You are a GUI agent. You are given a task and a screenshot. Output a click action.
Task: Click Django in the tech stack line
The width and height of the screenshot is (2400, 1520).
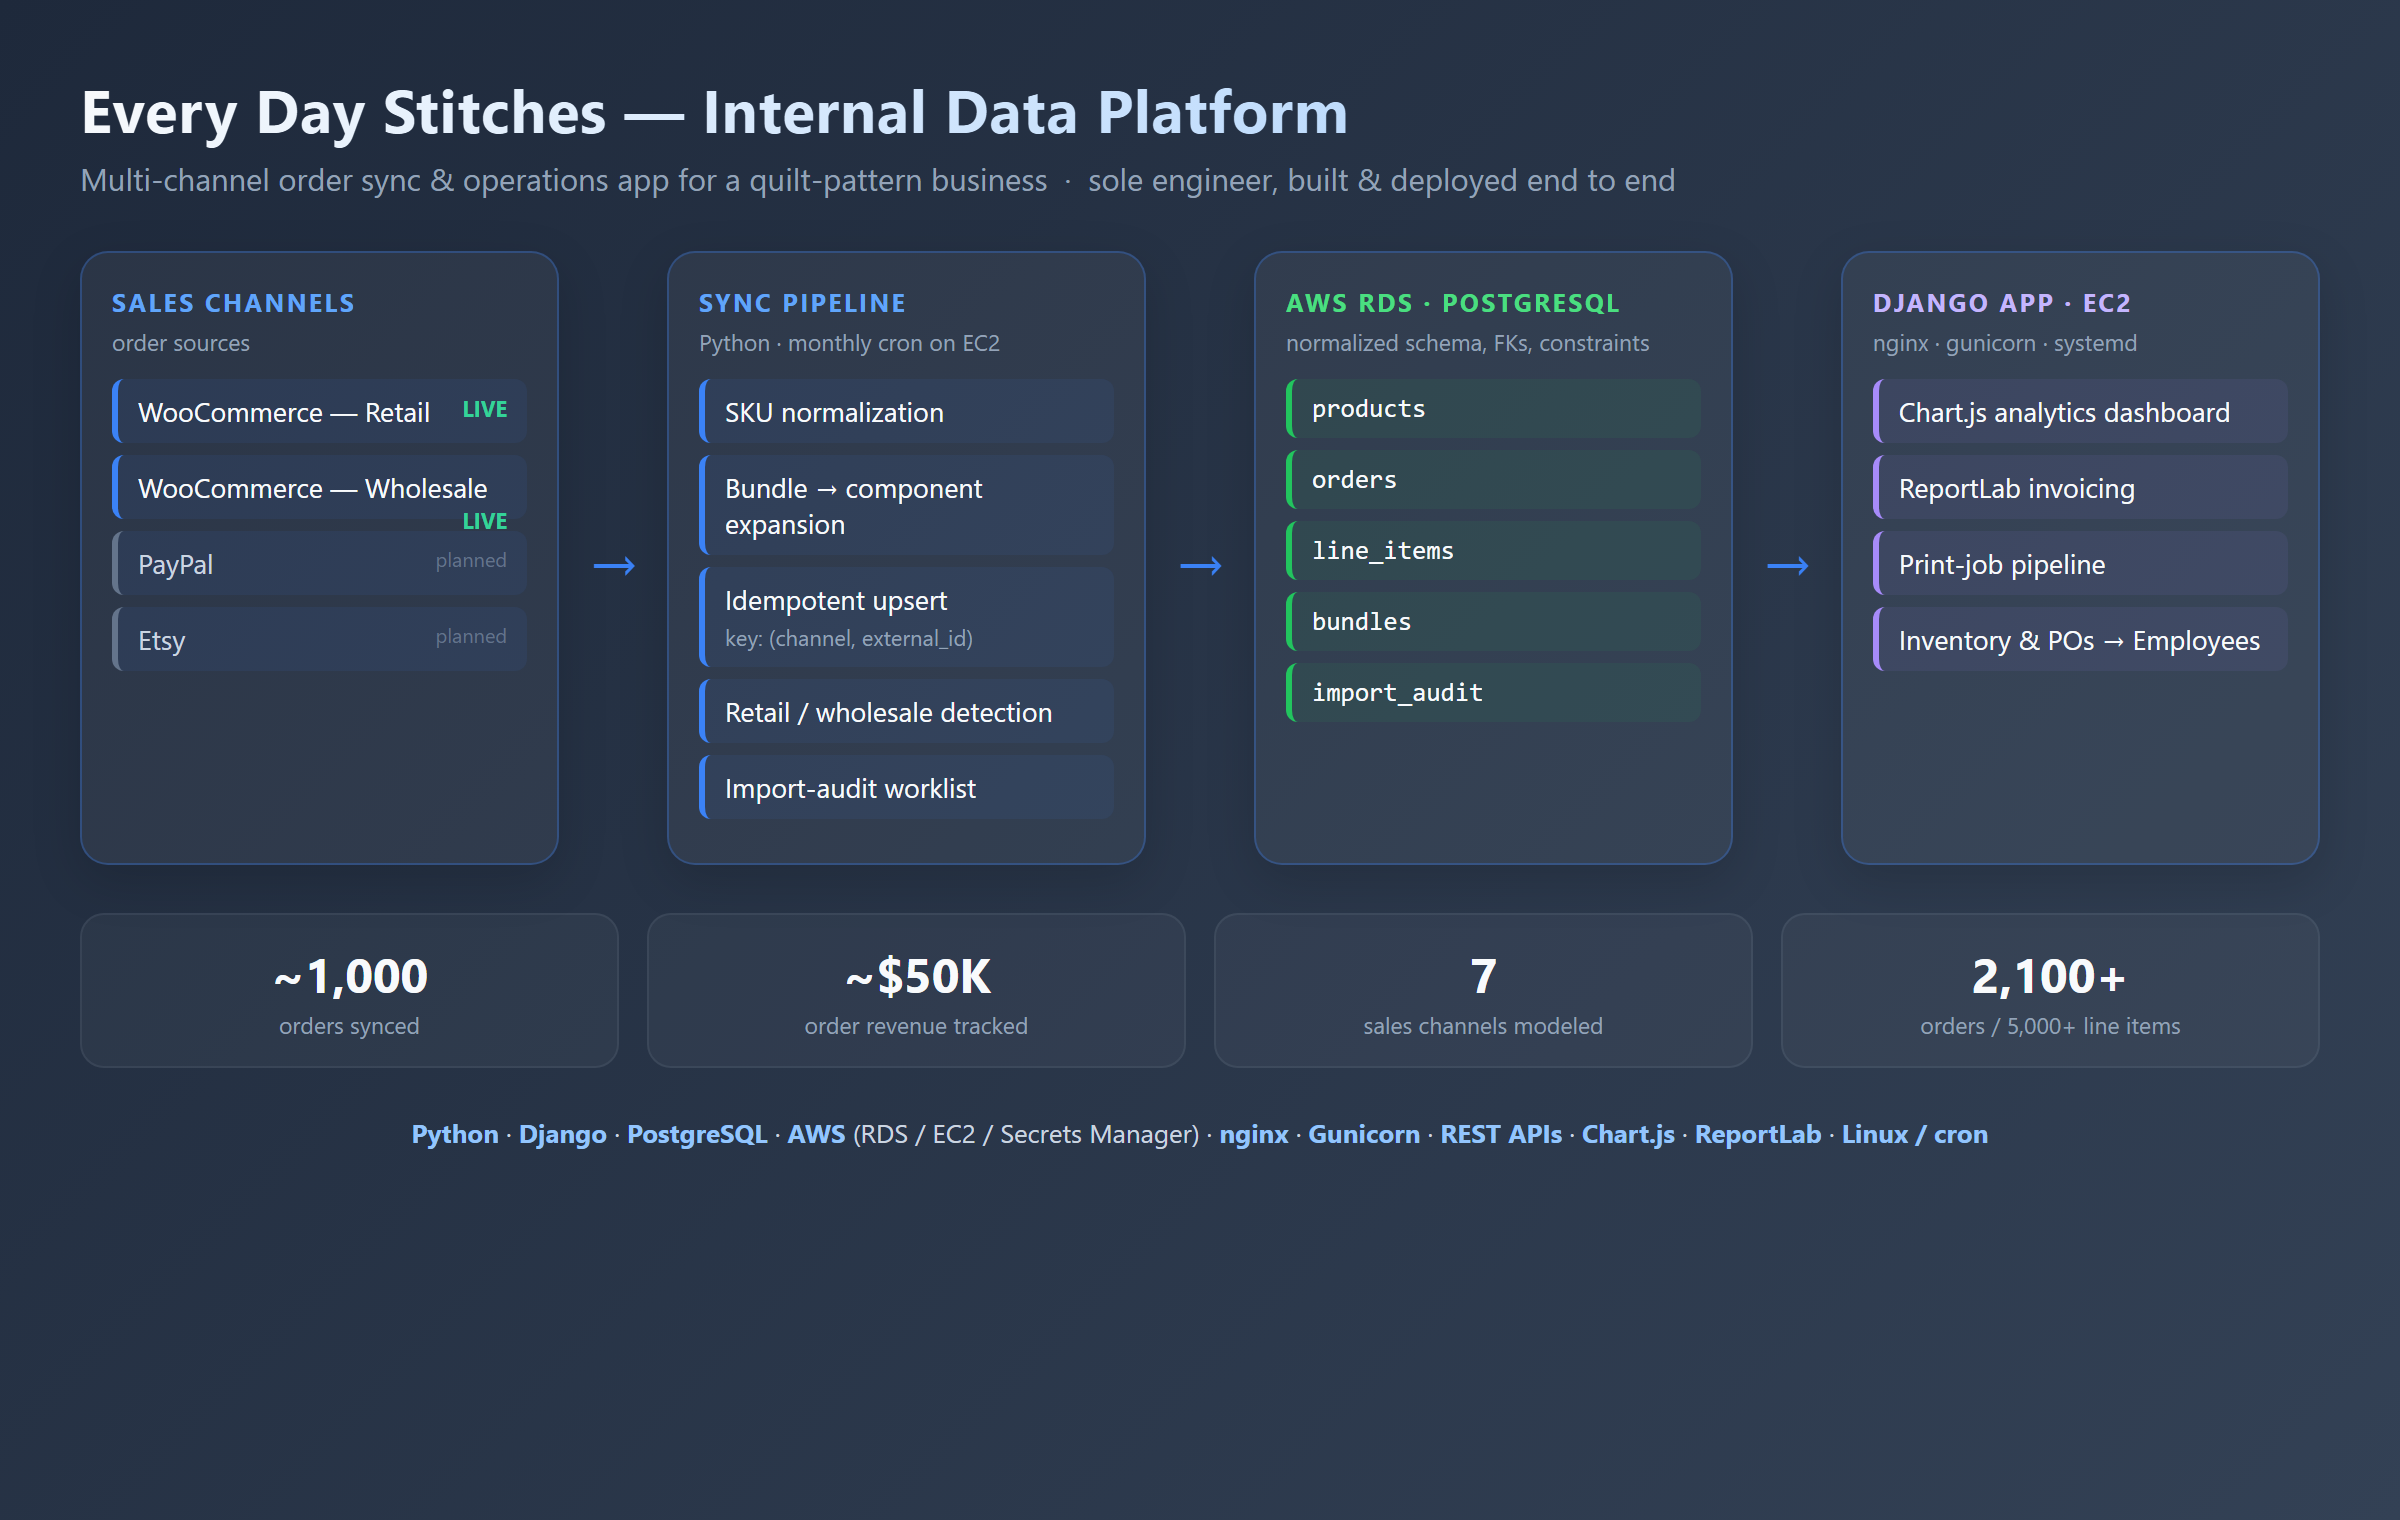[562, 1134]
